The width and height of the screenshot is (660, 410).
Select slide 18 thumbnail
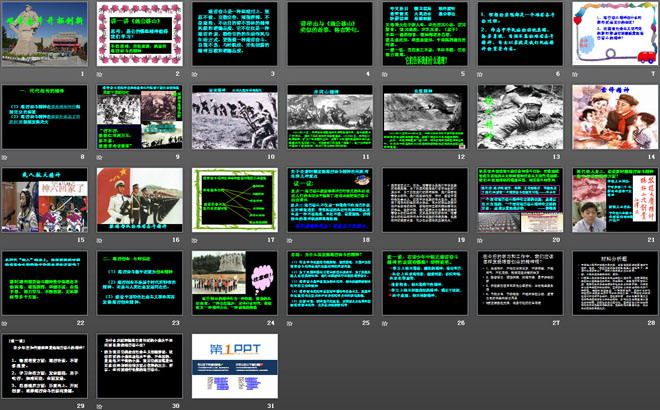(x=330, y=200)
